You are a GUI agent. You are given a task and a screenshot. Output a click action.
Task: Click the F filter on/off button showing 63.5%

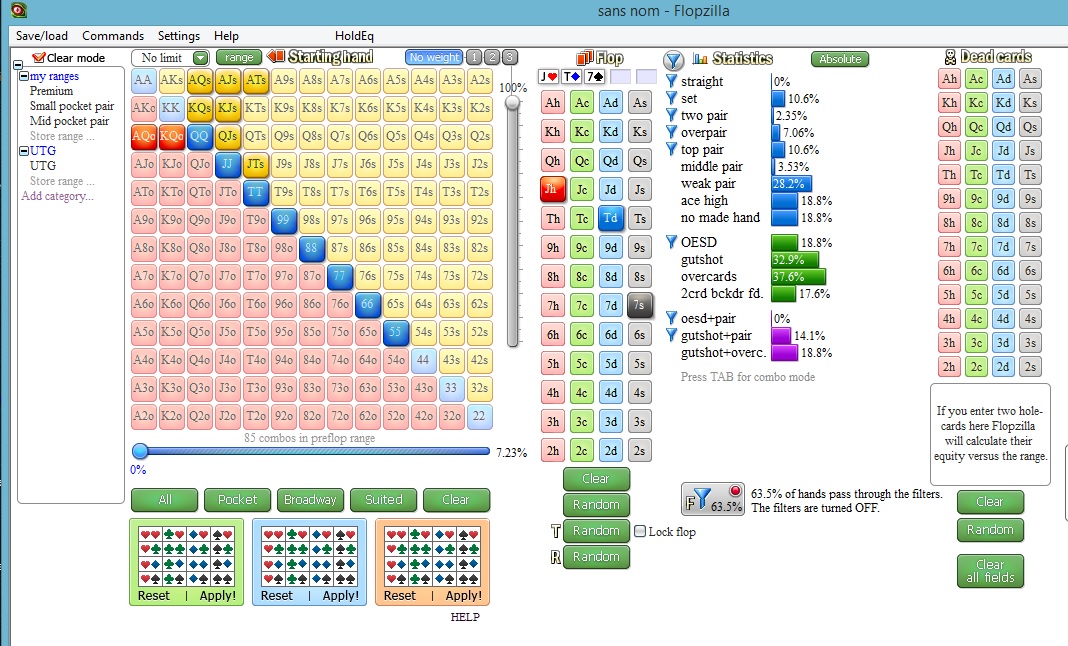coord(712,499)
